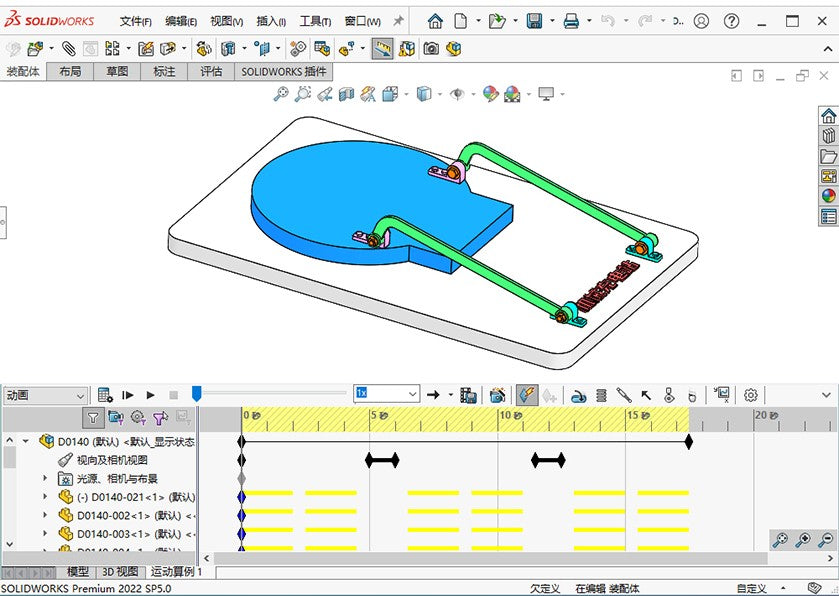This screenshot has height=596, width=839.
Task: Move the animation playback time slider handle
Action: tap(196, 394)
